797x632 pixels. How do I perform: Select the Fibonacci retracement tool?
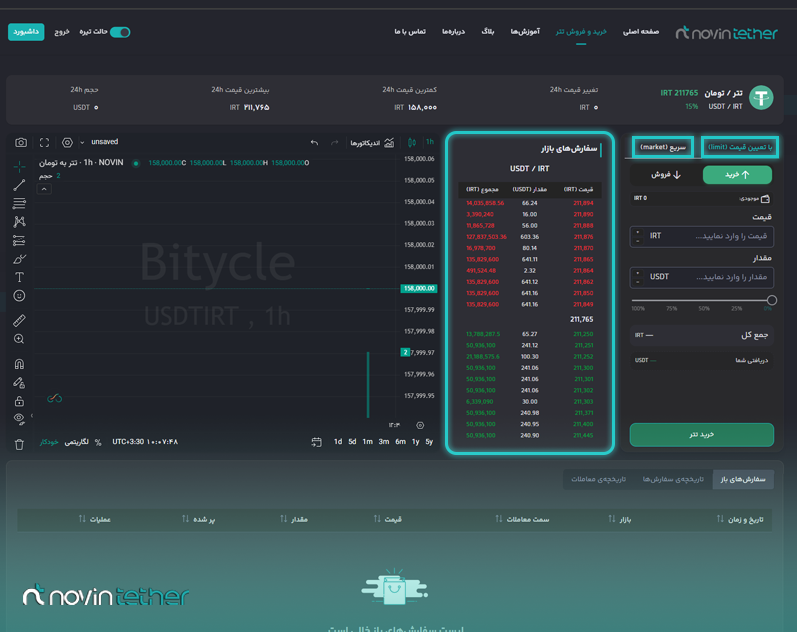pos(19,203)
